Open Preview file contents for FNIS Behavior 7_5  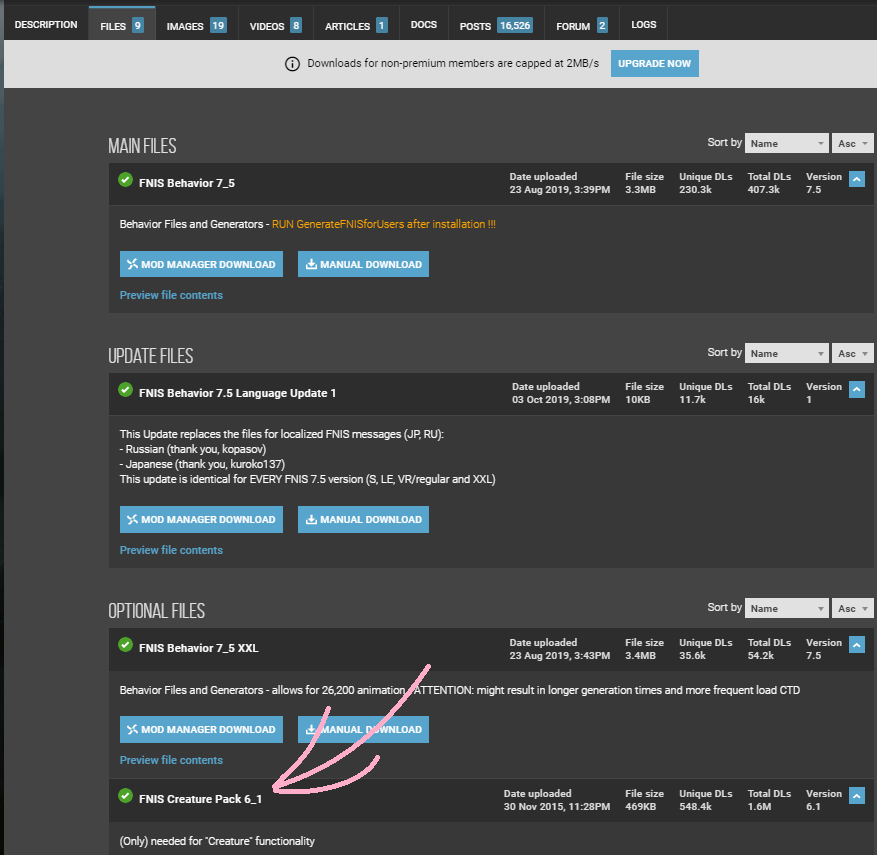pyautogui.click(x=171, y=295)
